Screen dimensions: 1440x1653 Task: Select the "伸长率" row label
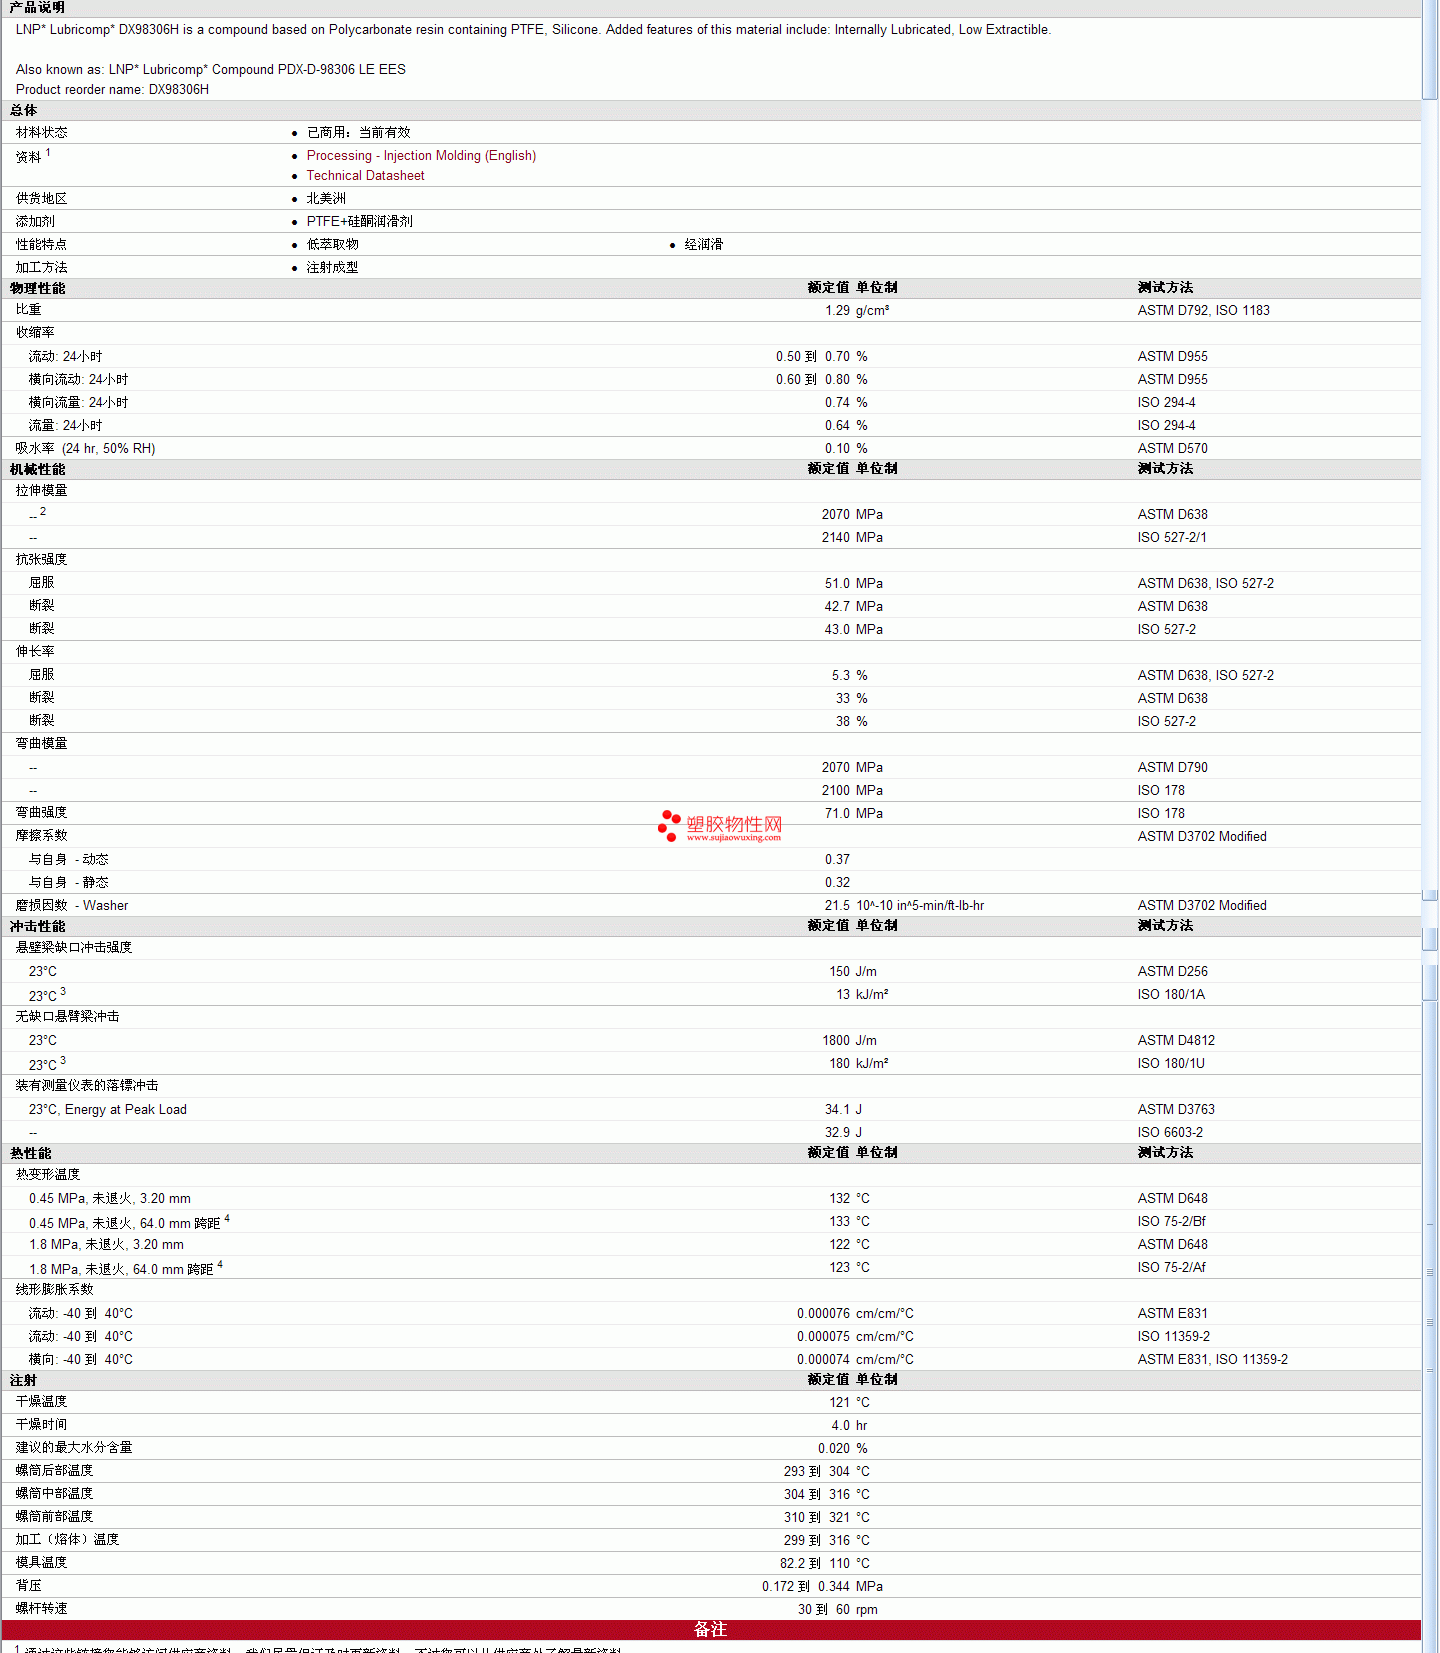tap(35, 652)
